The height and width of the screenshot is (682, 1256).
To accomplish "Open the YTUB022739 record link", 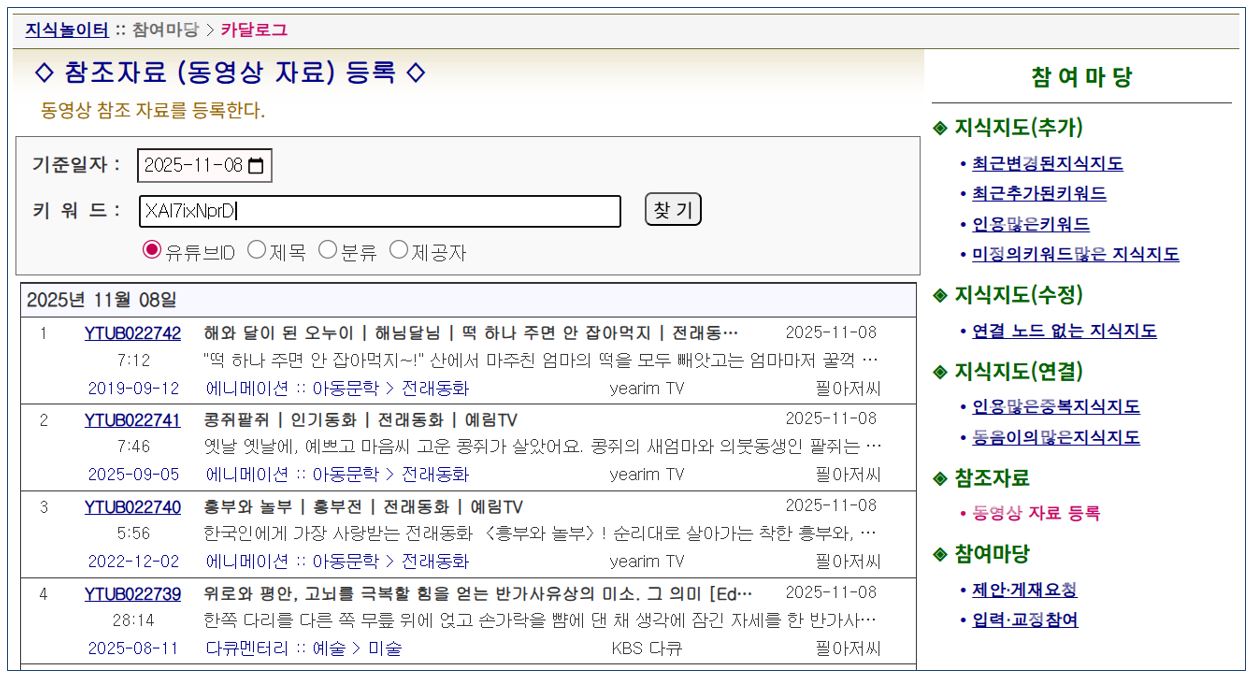I will pyautogui.click(x=133, y=594).
